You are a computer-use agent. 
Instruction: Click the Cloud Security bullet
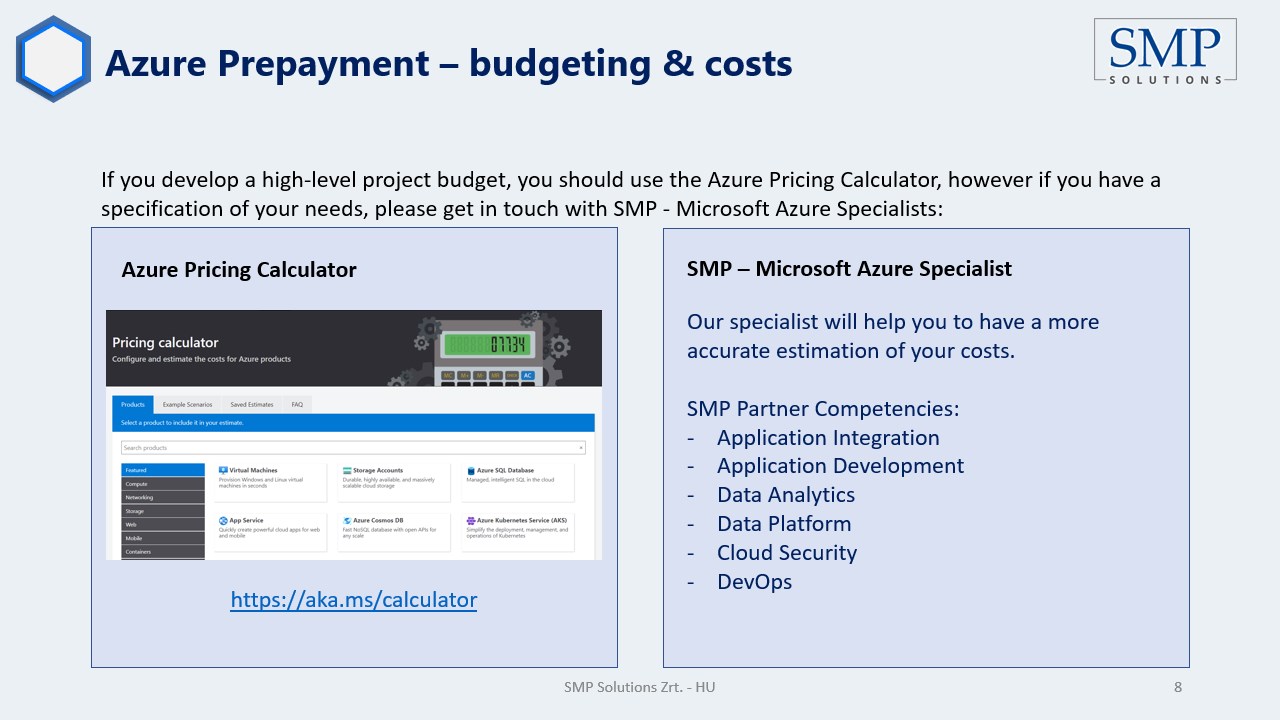point(787,553)
